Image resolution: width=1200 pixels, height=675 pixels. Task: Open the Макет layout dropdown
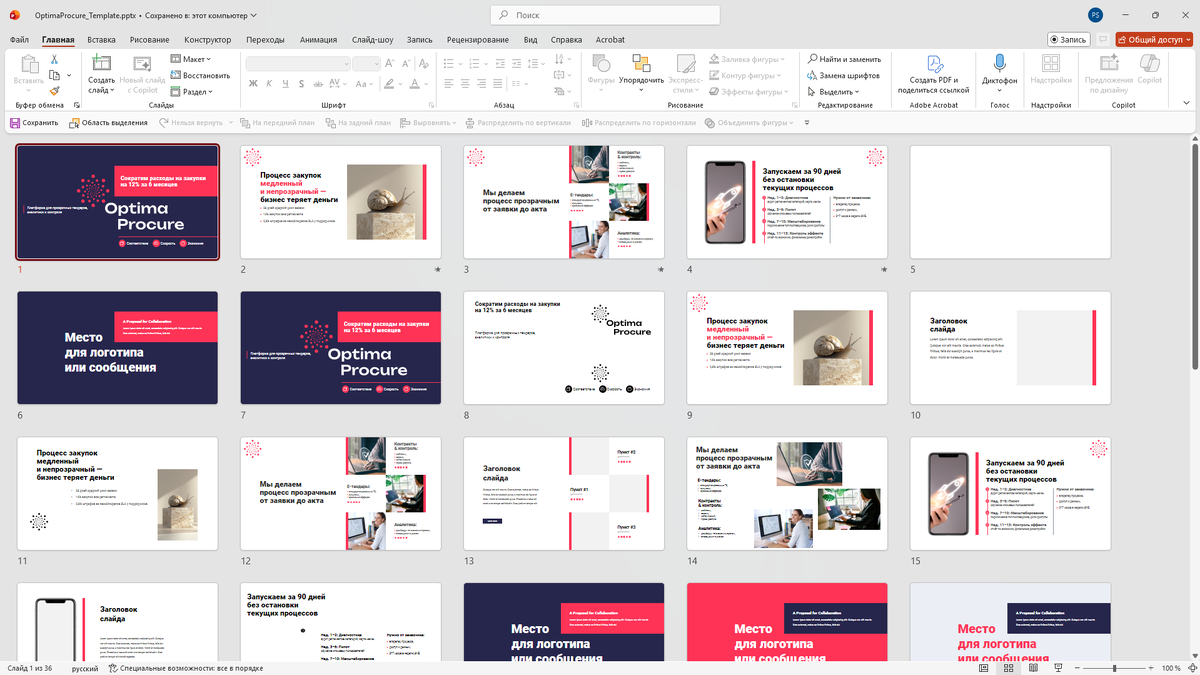pos(191,59)
